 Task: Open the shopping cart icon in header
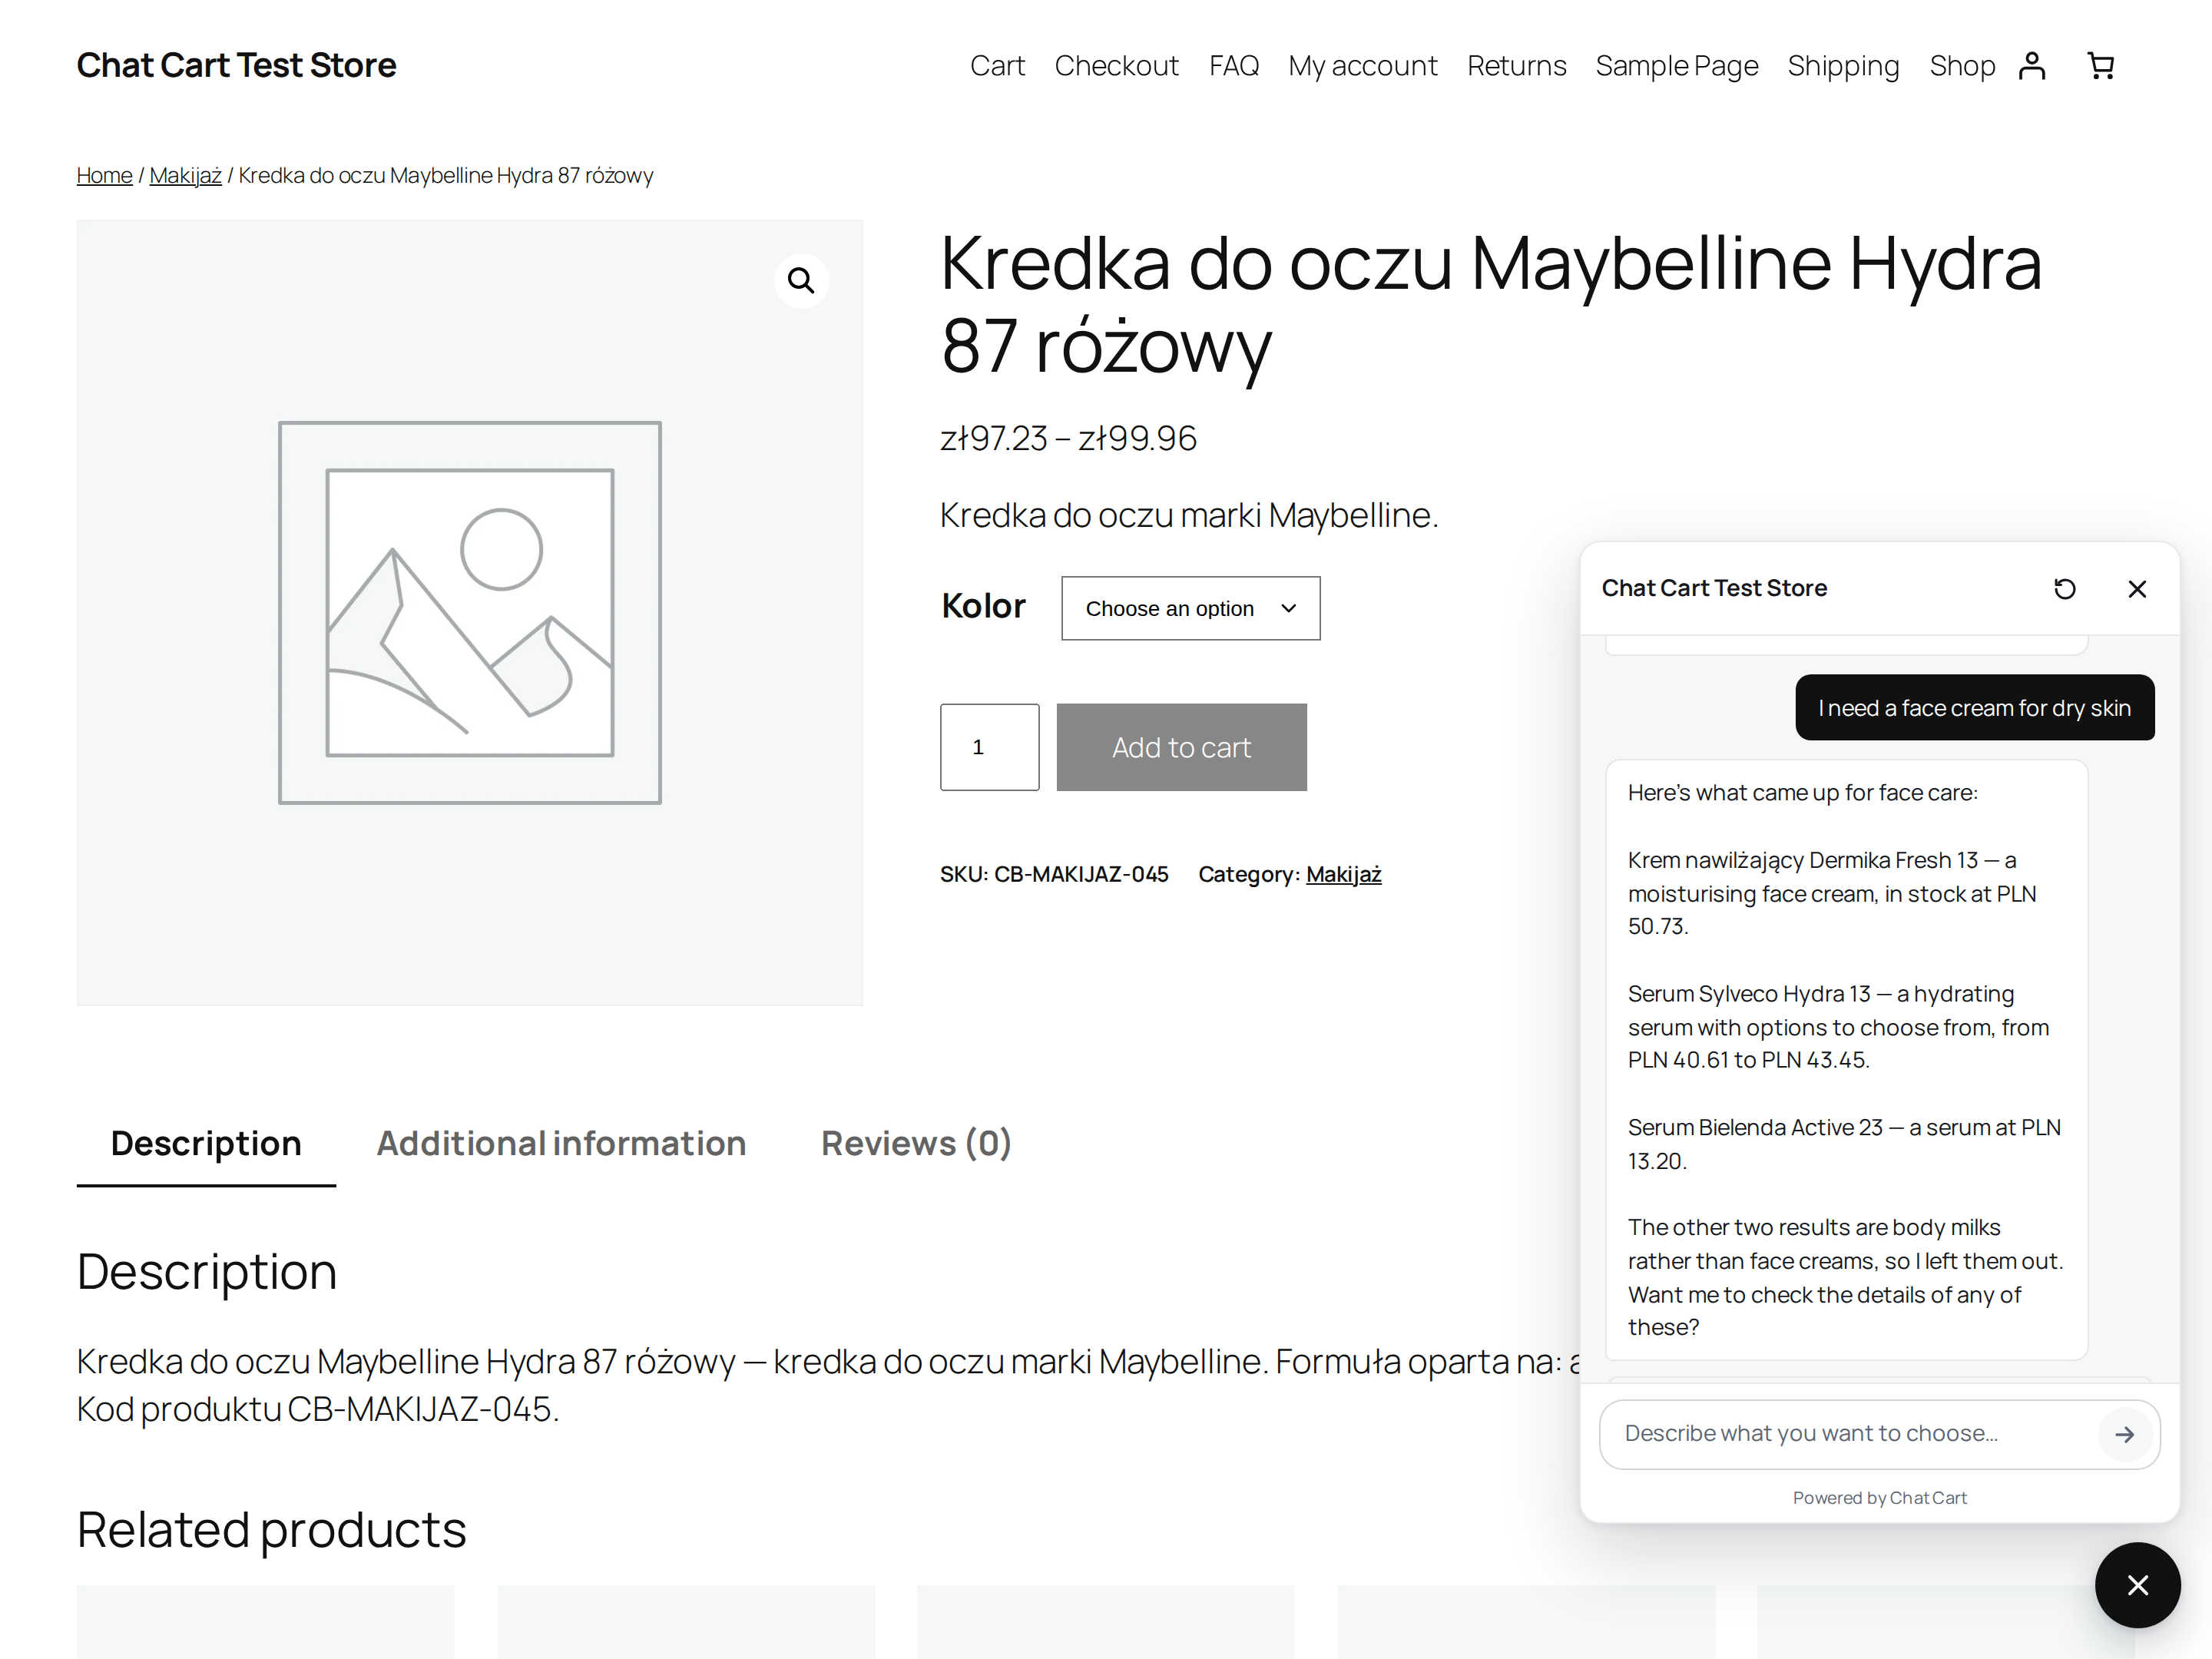click(2101, 66)
